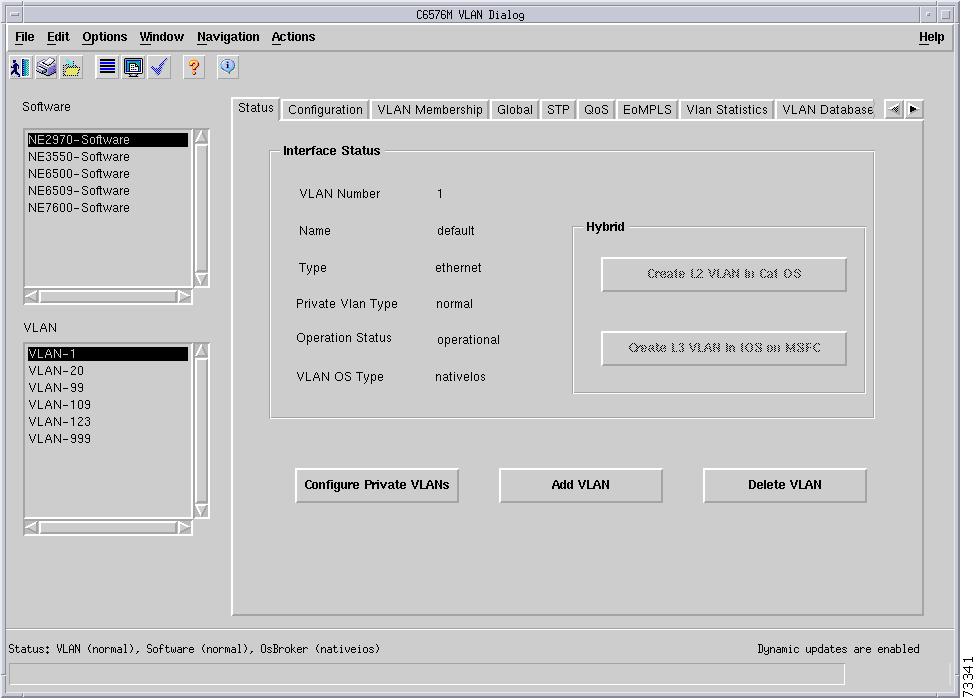Click the printer icon in toolbar

coord(46,67)
